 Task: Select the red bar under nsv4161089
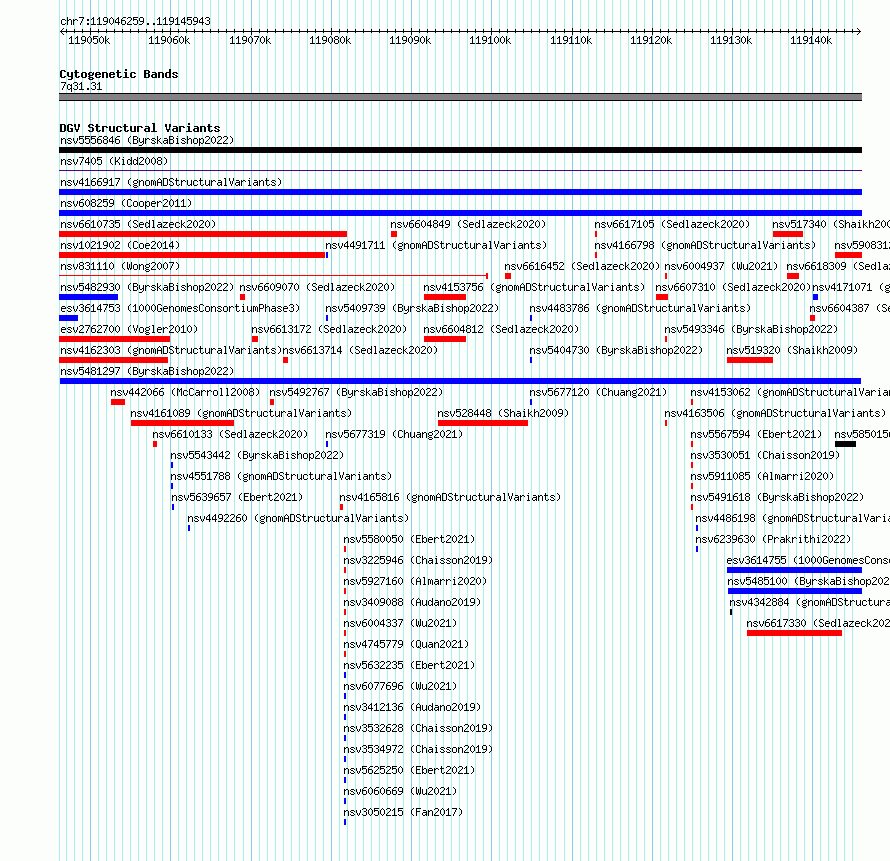[x=182, y=423]
